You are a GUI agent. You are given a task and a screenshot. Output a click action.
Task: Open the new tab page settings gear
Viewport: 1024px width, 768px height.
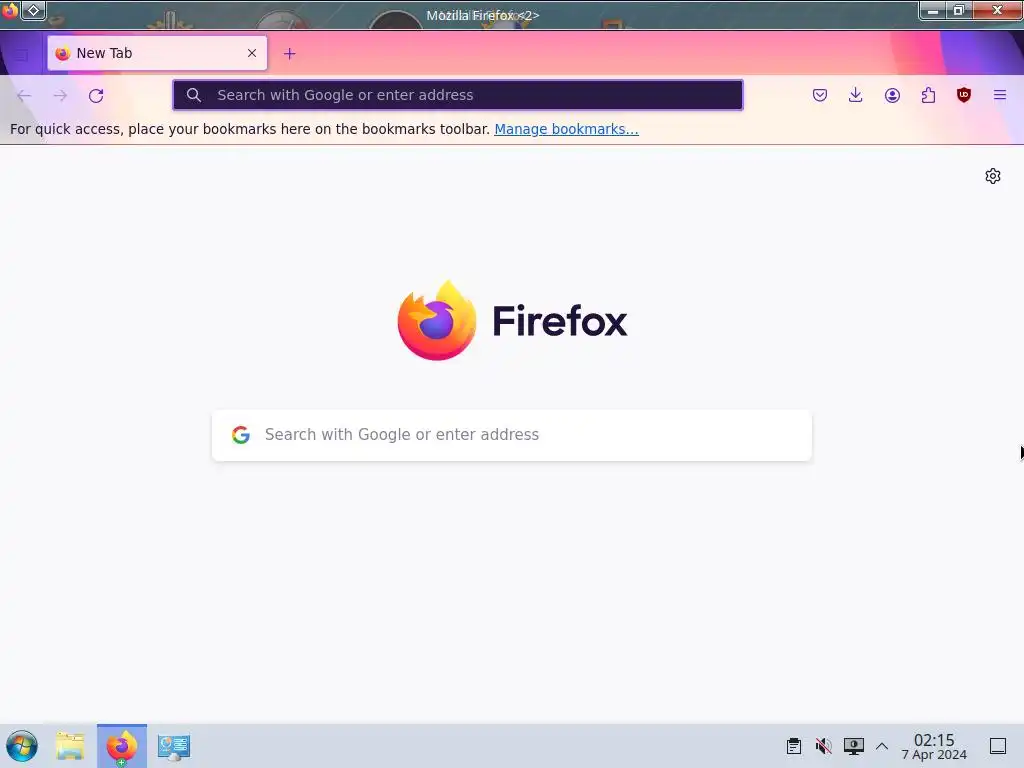[993, 176]
